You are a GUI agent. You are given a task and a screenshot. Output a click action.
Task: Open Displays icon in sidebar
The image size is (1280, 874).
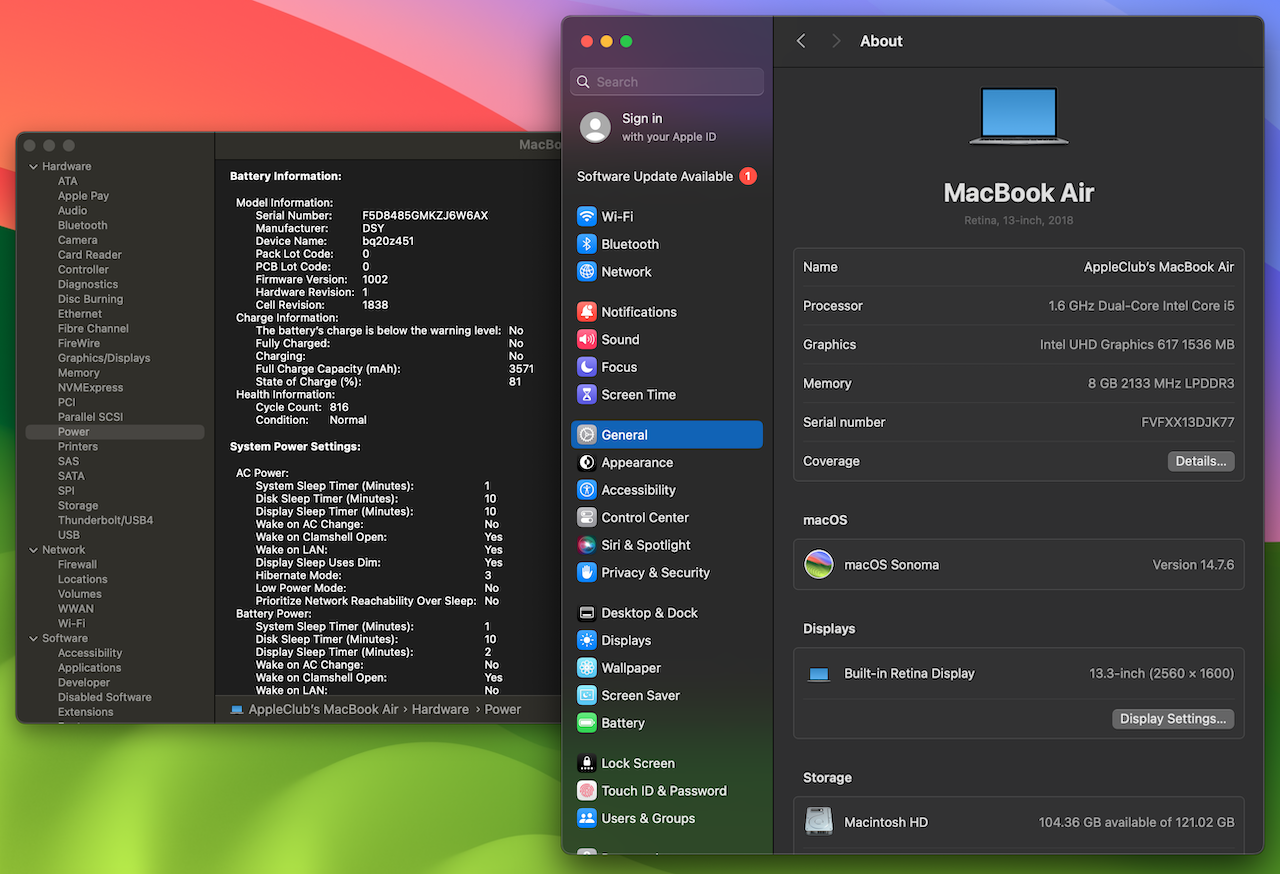click(x=587, y=641)
